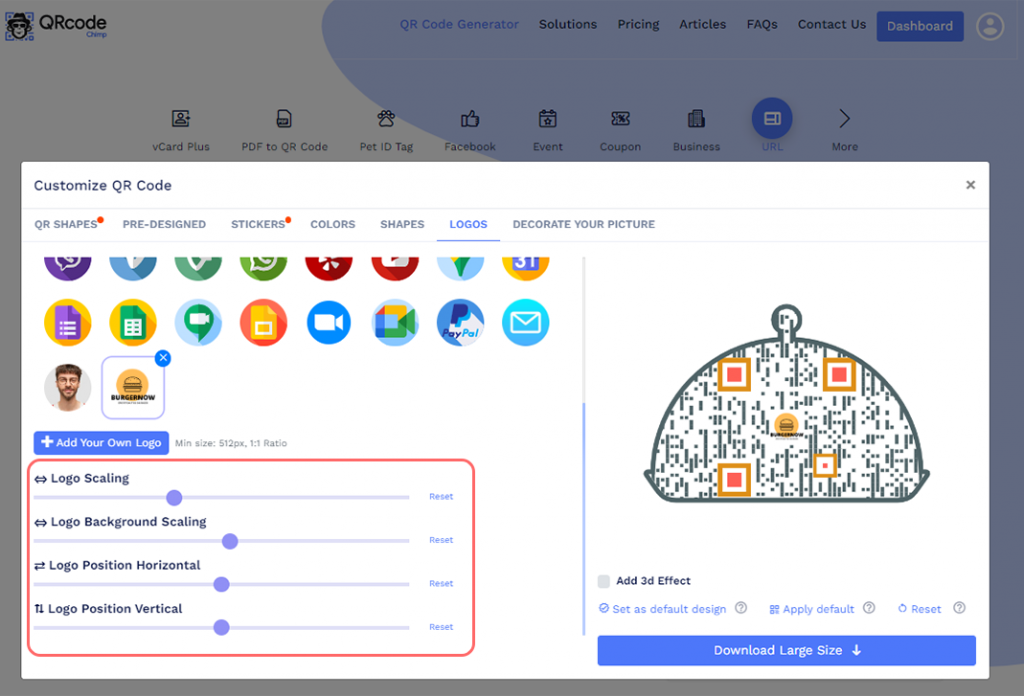Screen dimensions: 1024x696
Task: Open the user account avatar icon
Action: pos(990,26)
